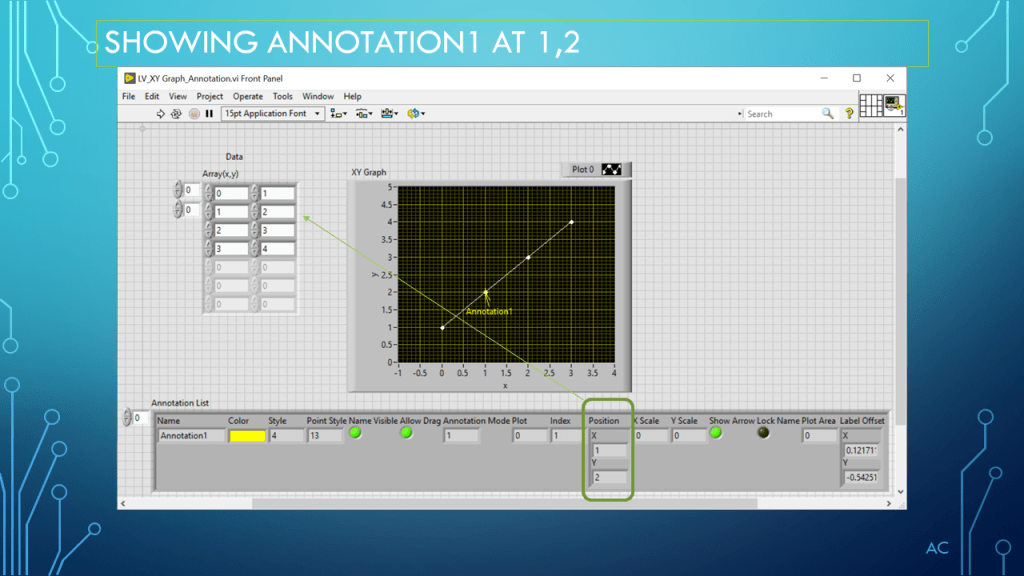Screen dimensions: 1024x576
Task: Expand the Reorder objects toolbar dropdown
Action: point(415,114)
